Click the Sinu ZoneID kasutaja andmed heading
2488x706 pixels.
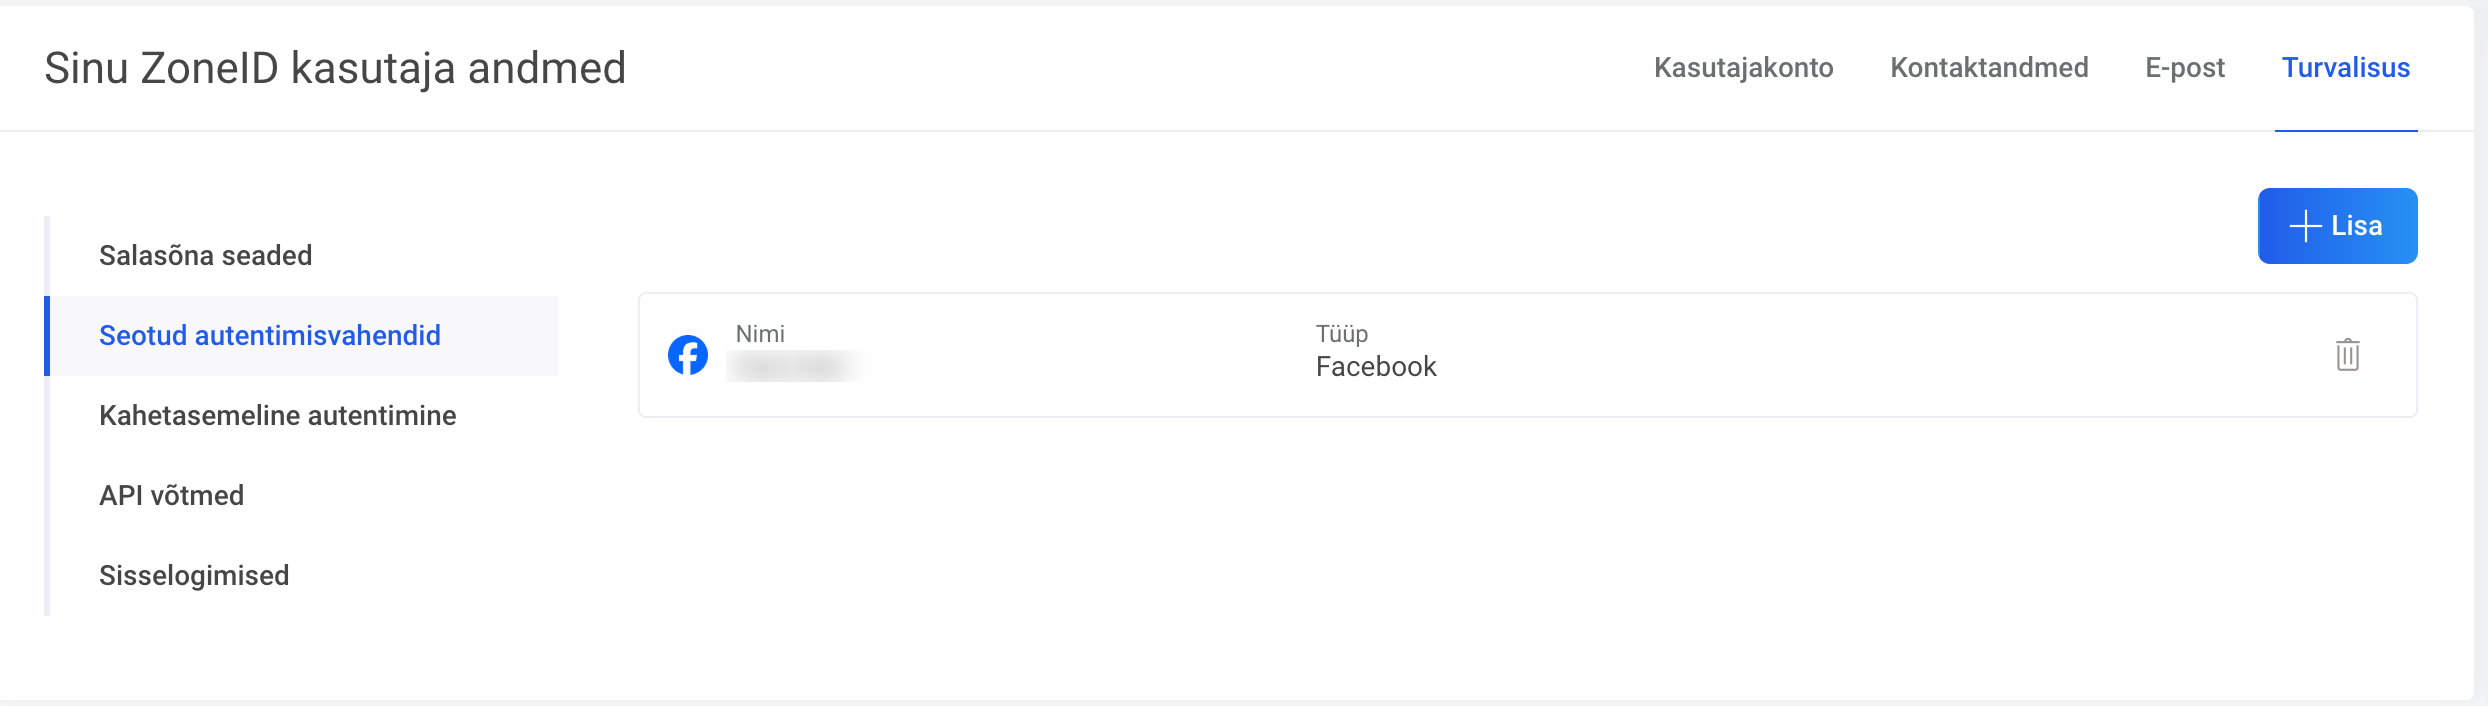[x=335, y=68]
